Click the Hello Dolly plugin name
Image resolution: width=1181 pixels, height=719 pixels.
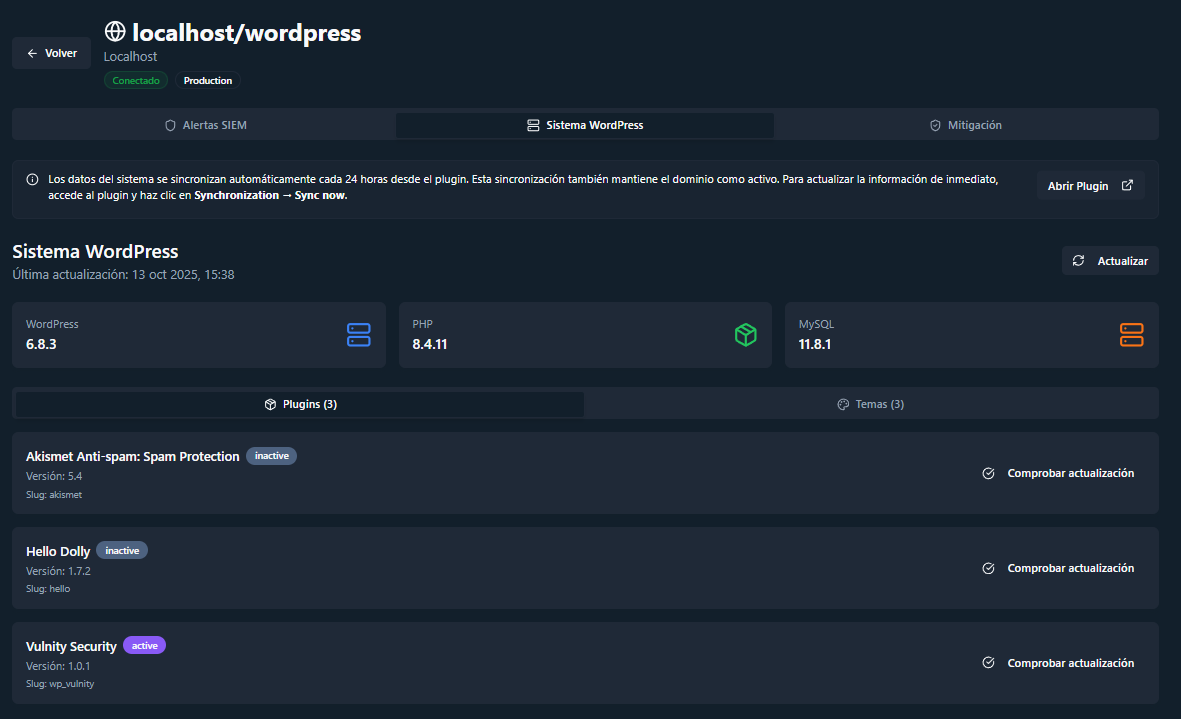coord(58,551)
